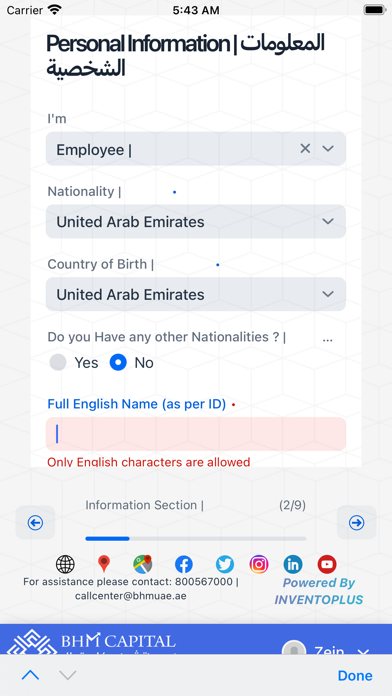392x696 pixels.
Task: Open the Instagram icon
Action: (x=259, y=564)
